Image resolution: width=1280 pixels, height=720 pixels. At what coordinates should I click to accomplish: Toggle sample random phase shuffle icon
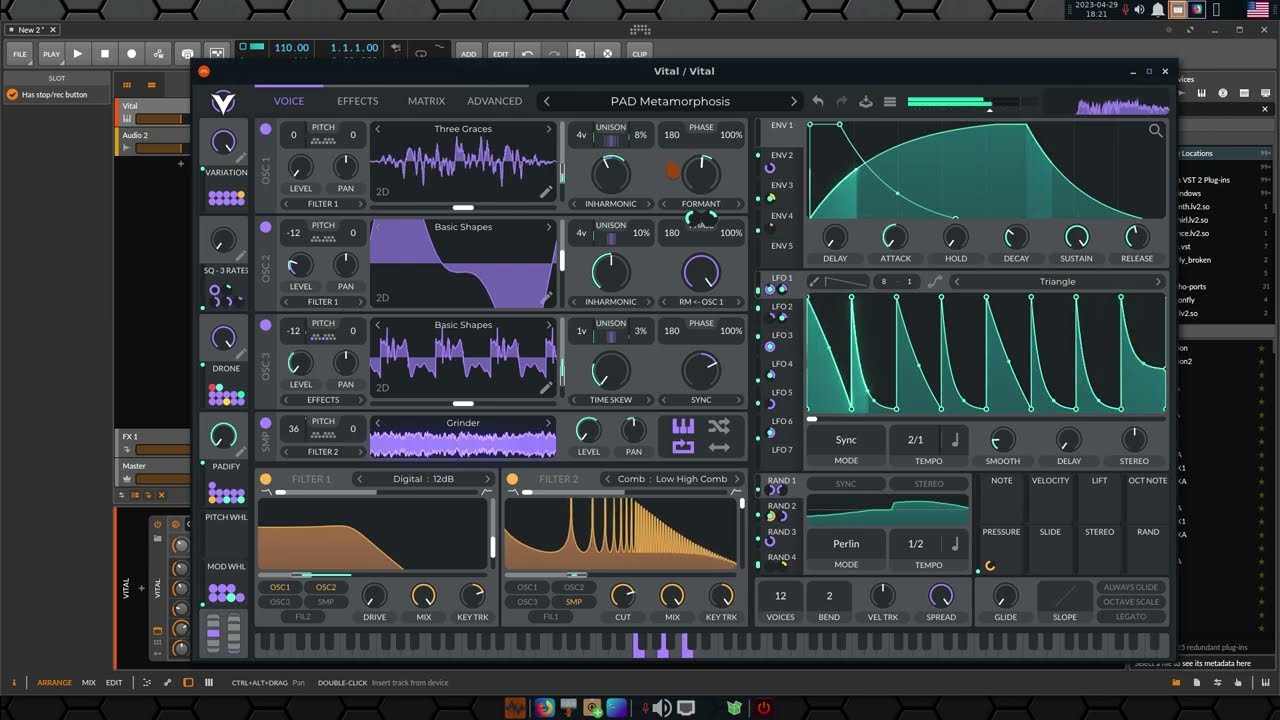point(718,426)
